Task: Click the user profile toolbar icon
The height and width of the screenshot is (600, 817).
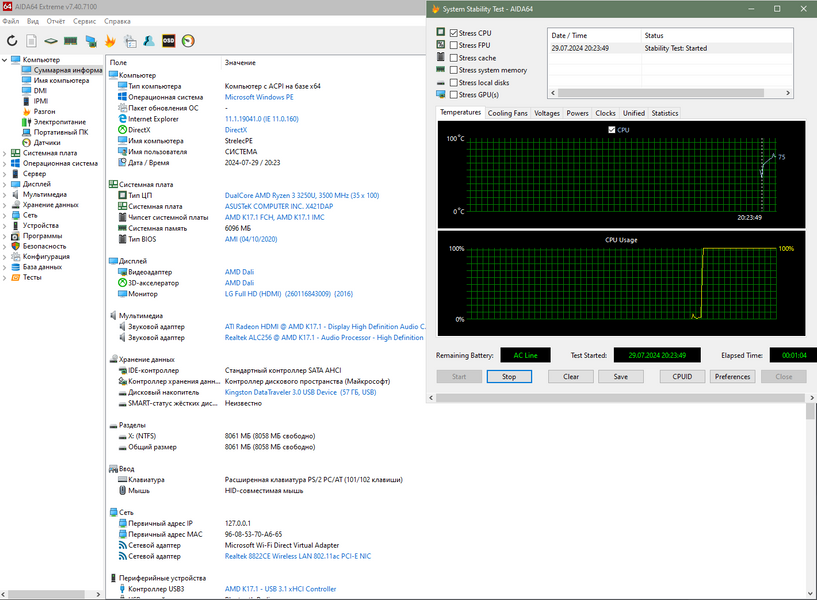Action: pos(149,41)
